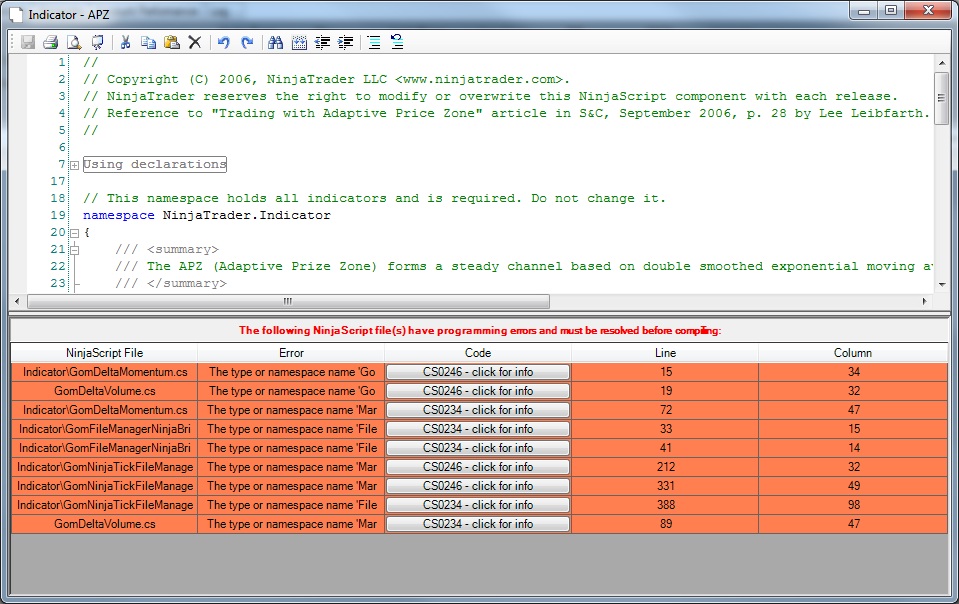Click line 2 Copyright comment

click(326, 79)
